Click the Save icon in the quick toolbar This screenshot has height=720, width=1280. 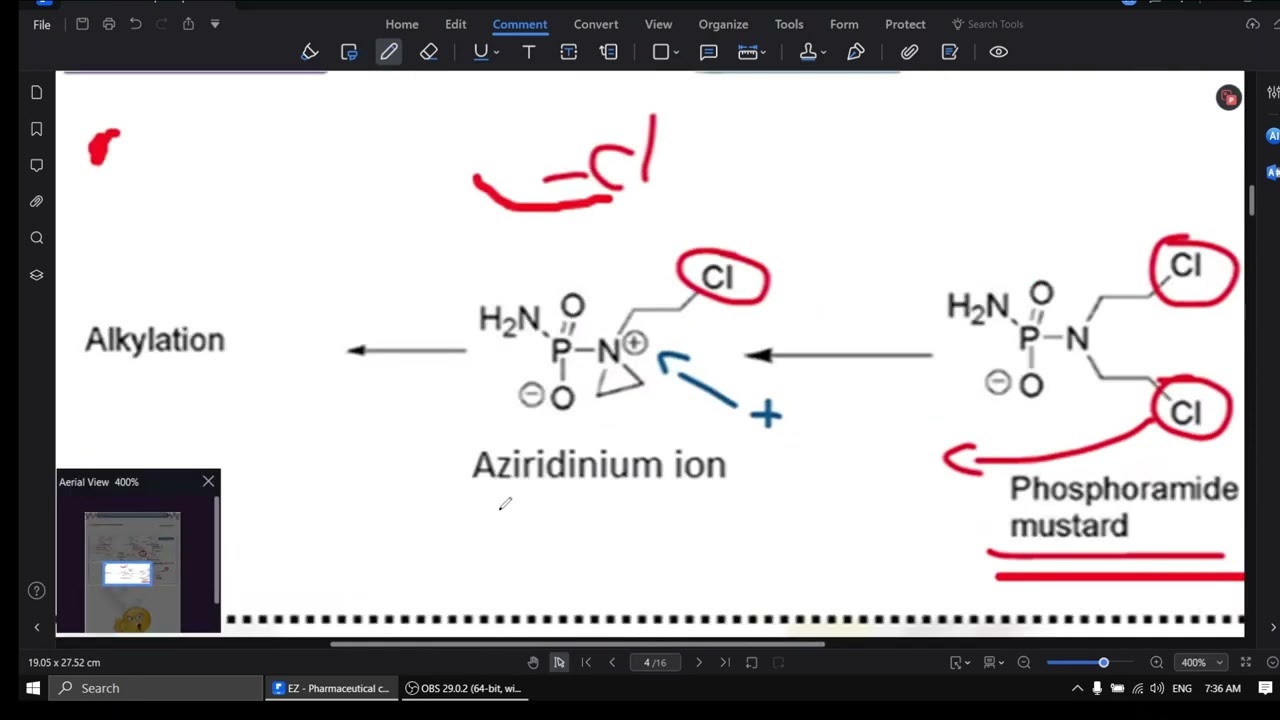(x=82, y=24)
